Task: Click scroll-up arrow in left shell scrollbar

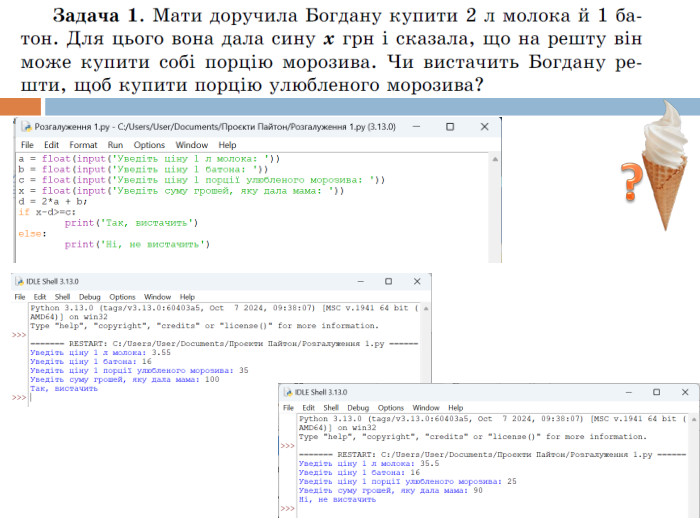Action: 426,308
